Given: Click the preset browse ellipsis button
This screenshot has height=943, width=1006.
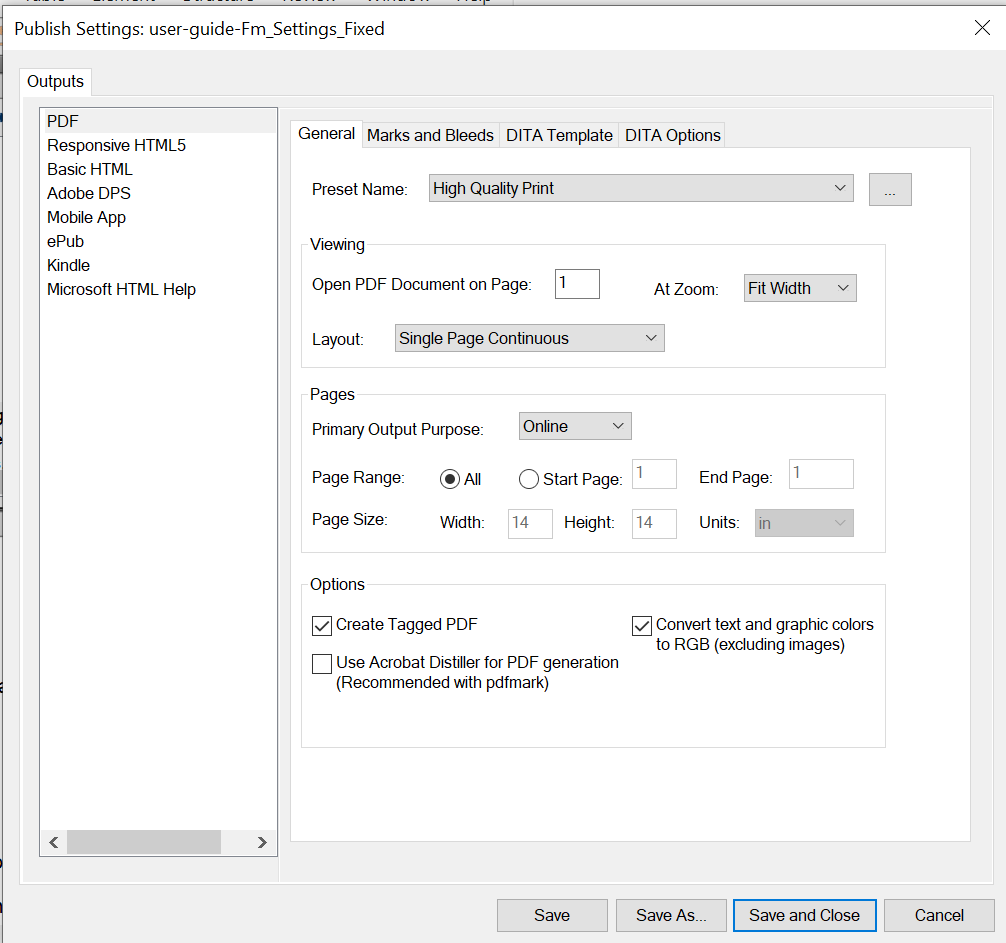Looking at the screenshot, I should coord(889,189).
